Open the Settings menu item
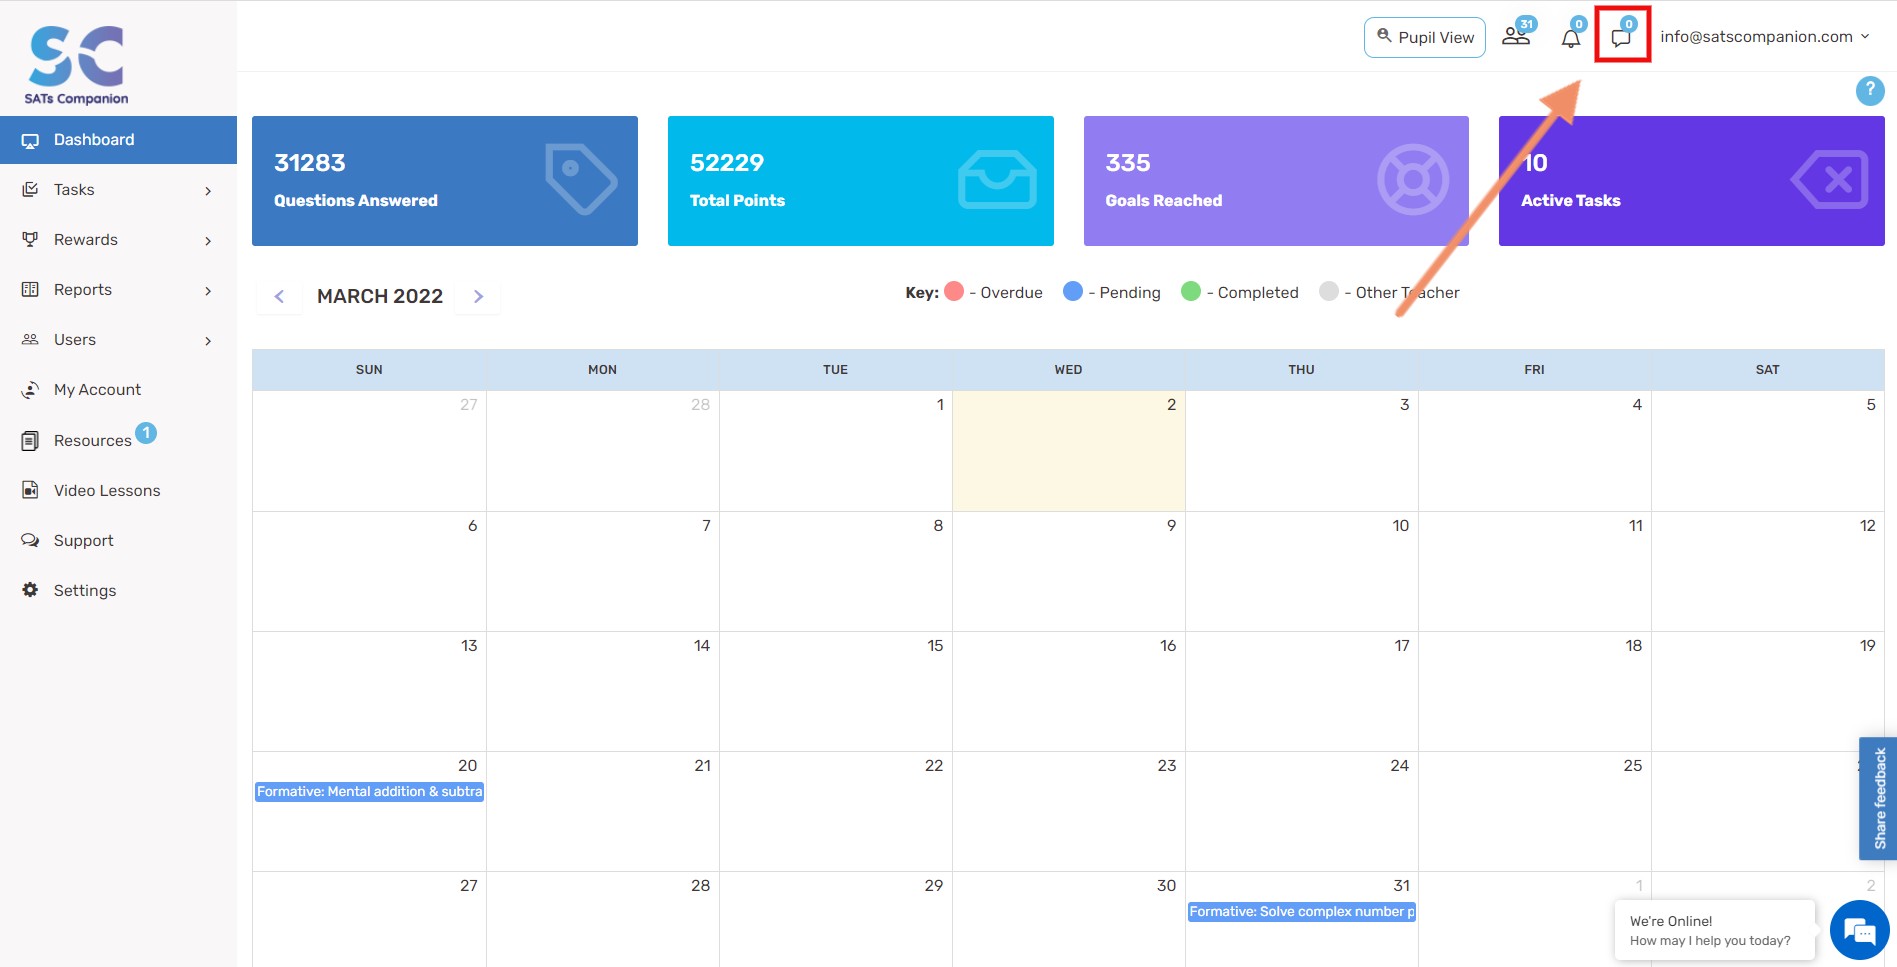This screenshot has height=967, width=1897. 118,591
